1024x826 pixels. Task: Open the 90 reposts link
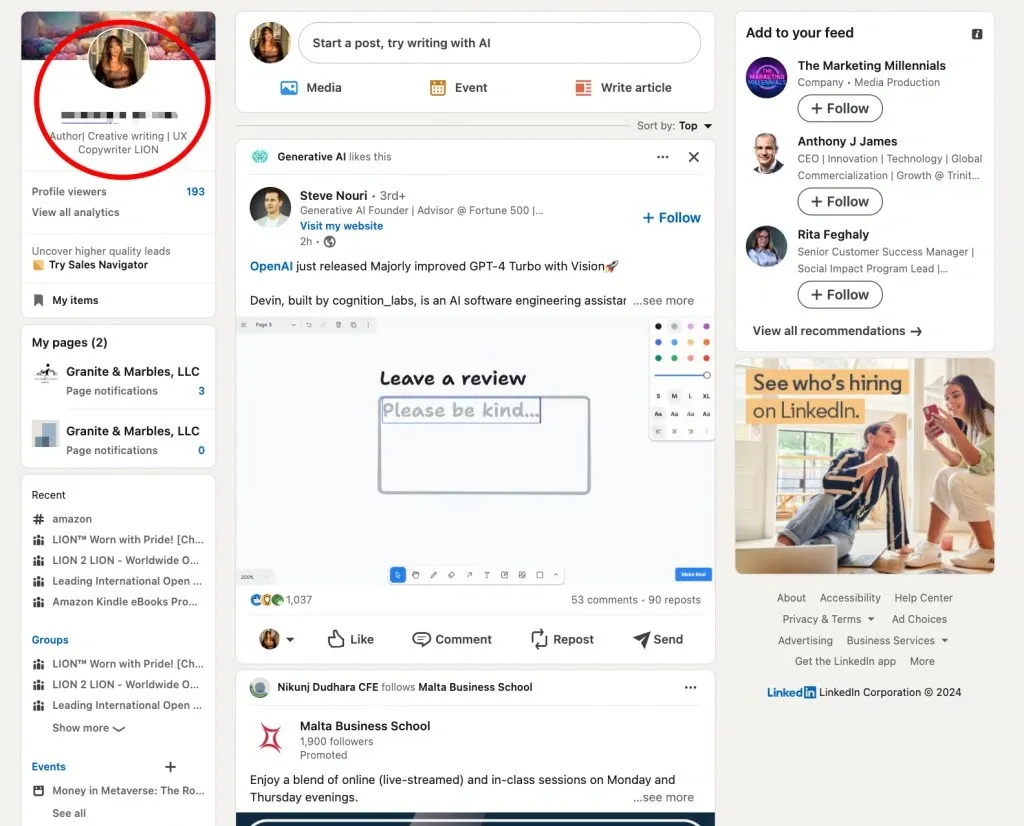click(675, 599)
